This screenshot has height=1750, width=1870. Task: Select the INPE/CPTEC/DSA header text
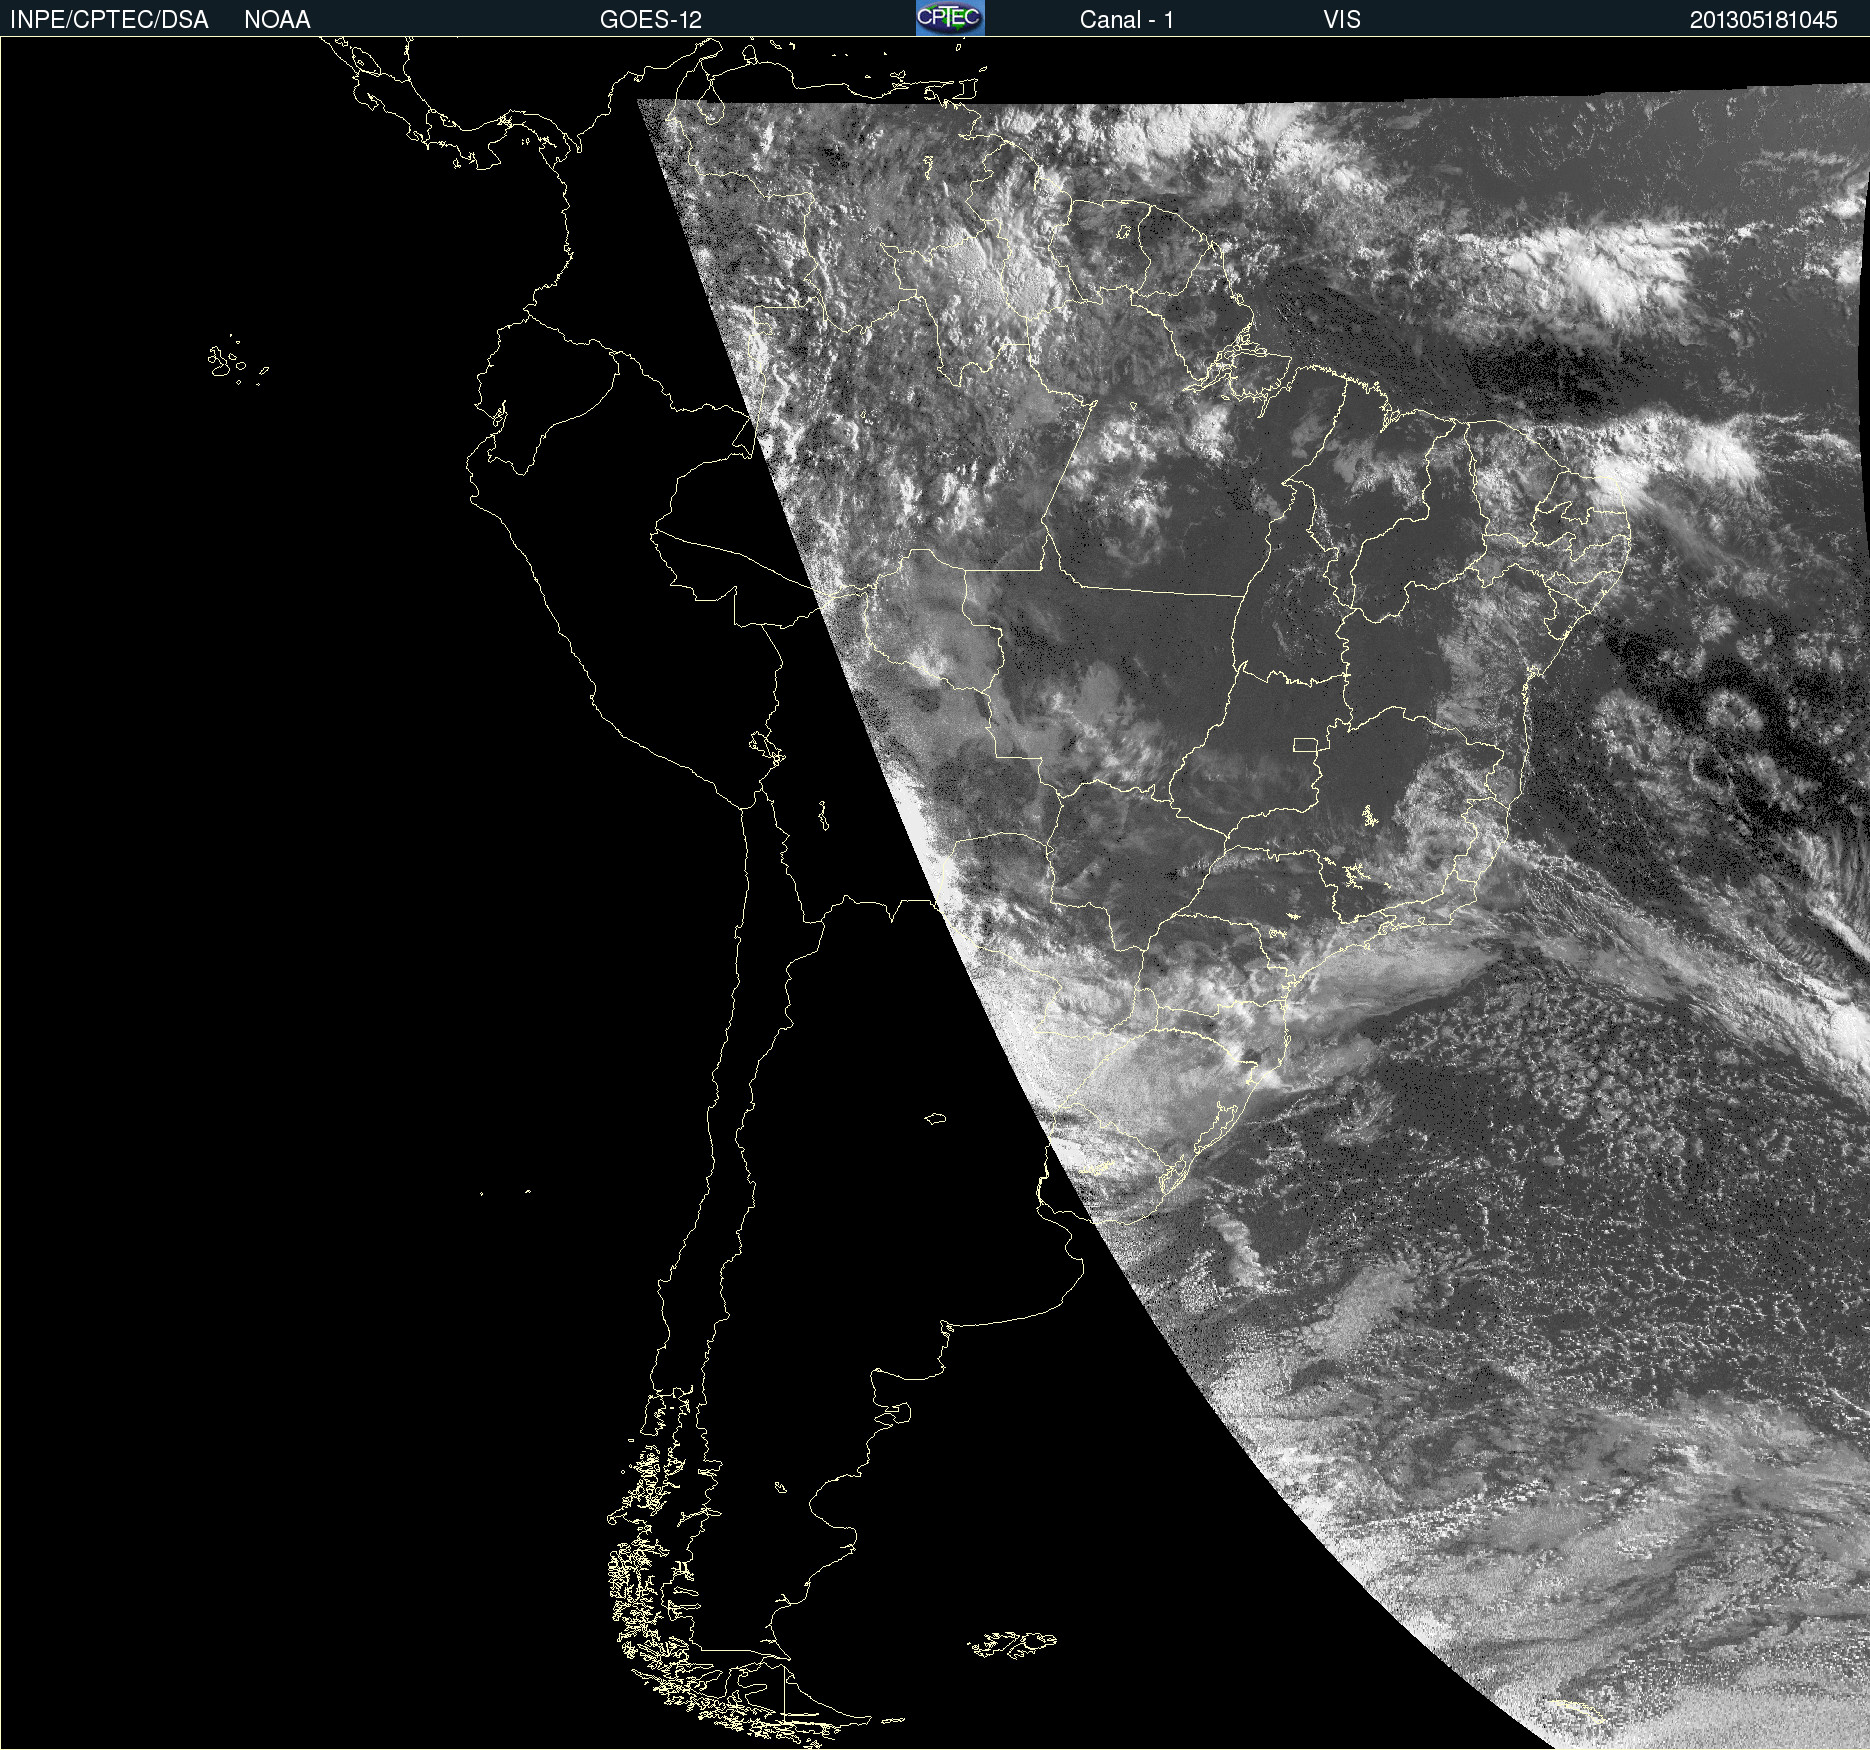pyautogui.click(x=109, y=20)
